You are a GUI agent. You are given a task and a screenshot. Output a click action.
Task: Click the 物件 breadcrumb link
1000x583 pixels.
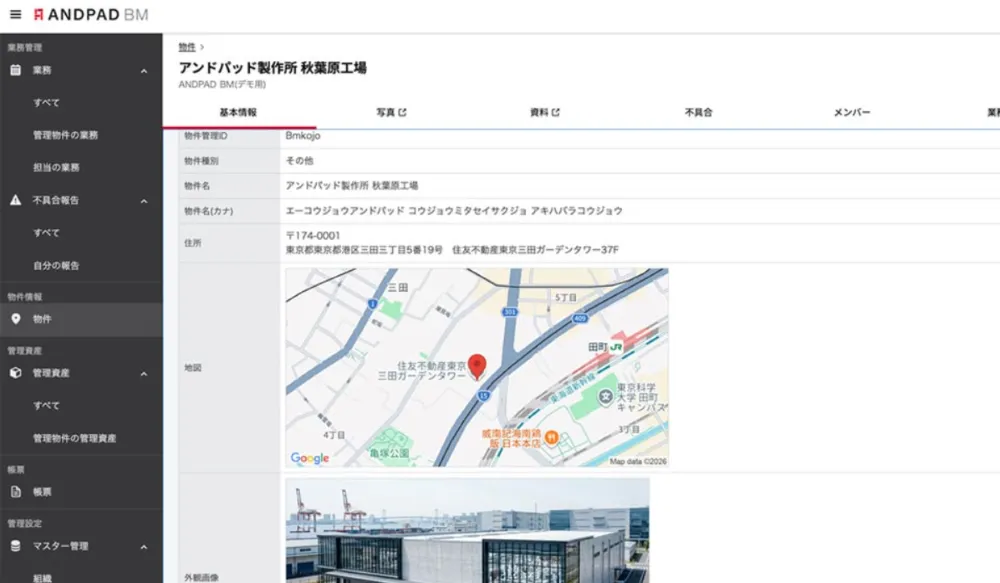point(187,47)
